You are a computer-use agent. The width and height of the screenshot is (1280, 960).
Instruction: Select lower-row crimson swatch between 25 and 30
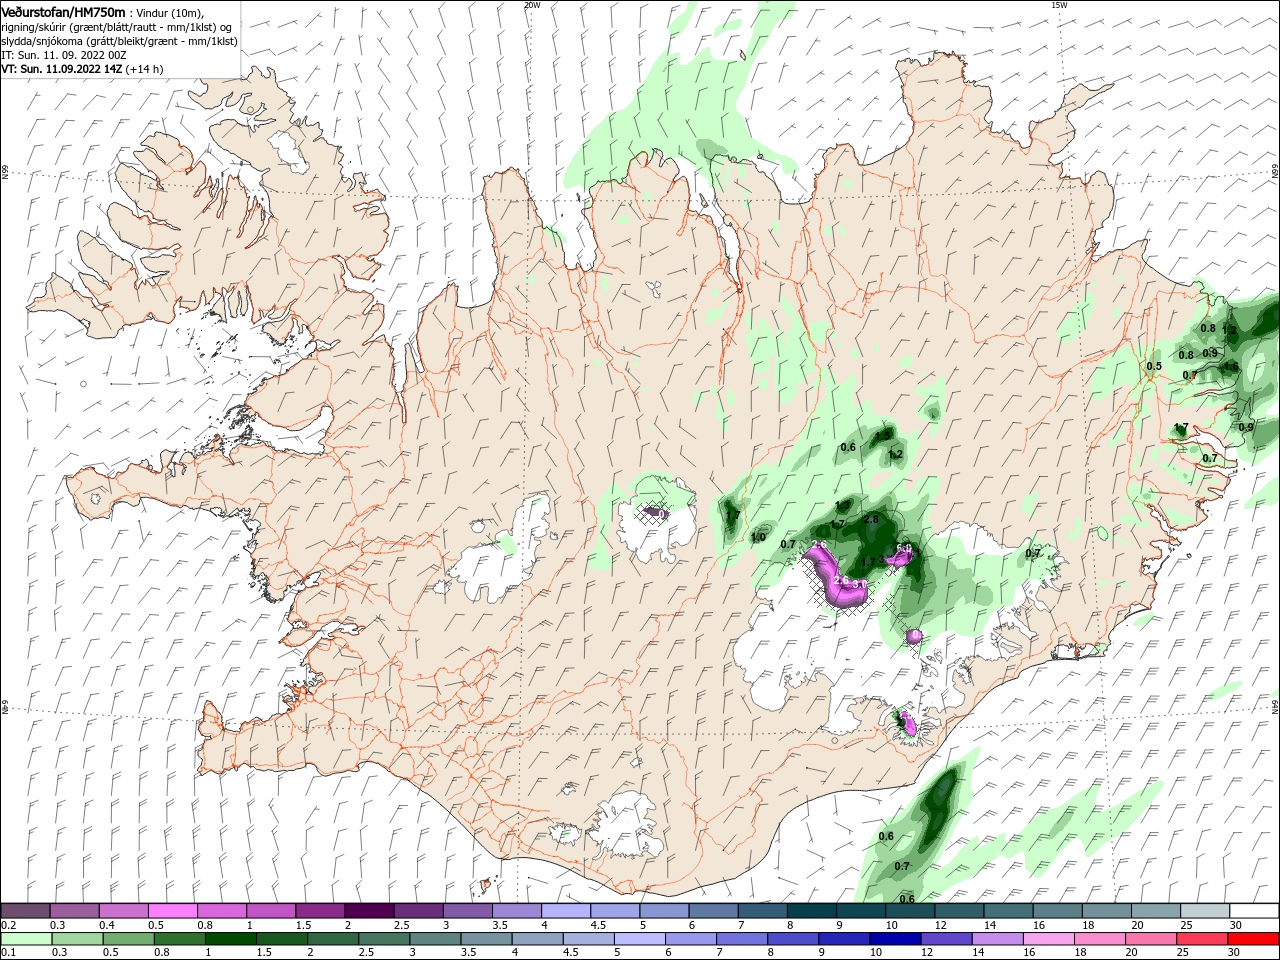[1201, 939]
